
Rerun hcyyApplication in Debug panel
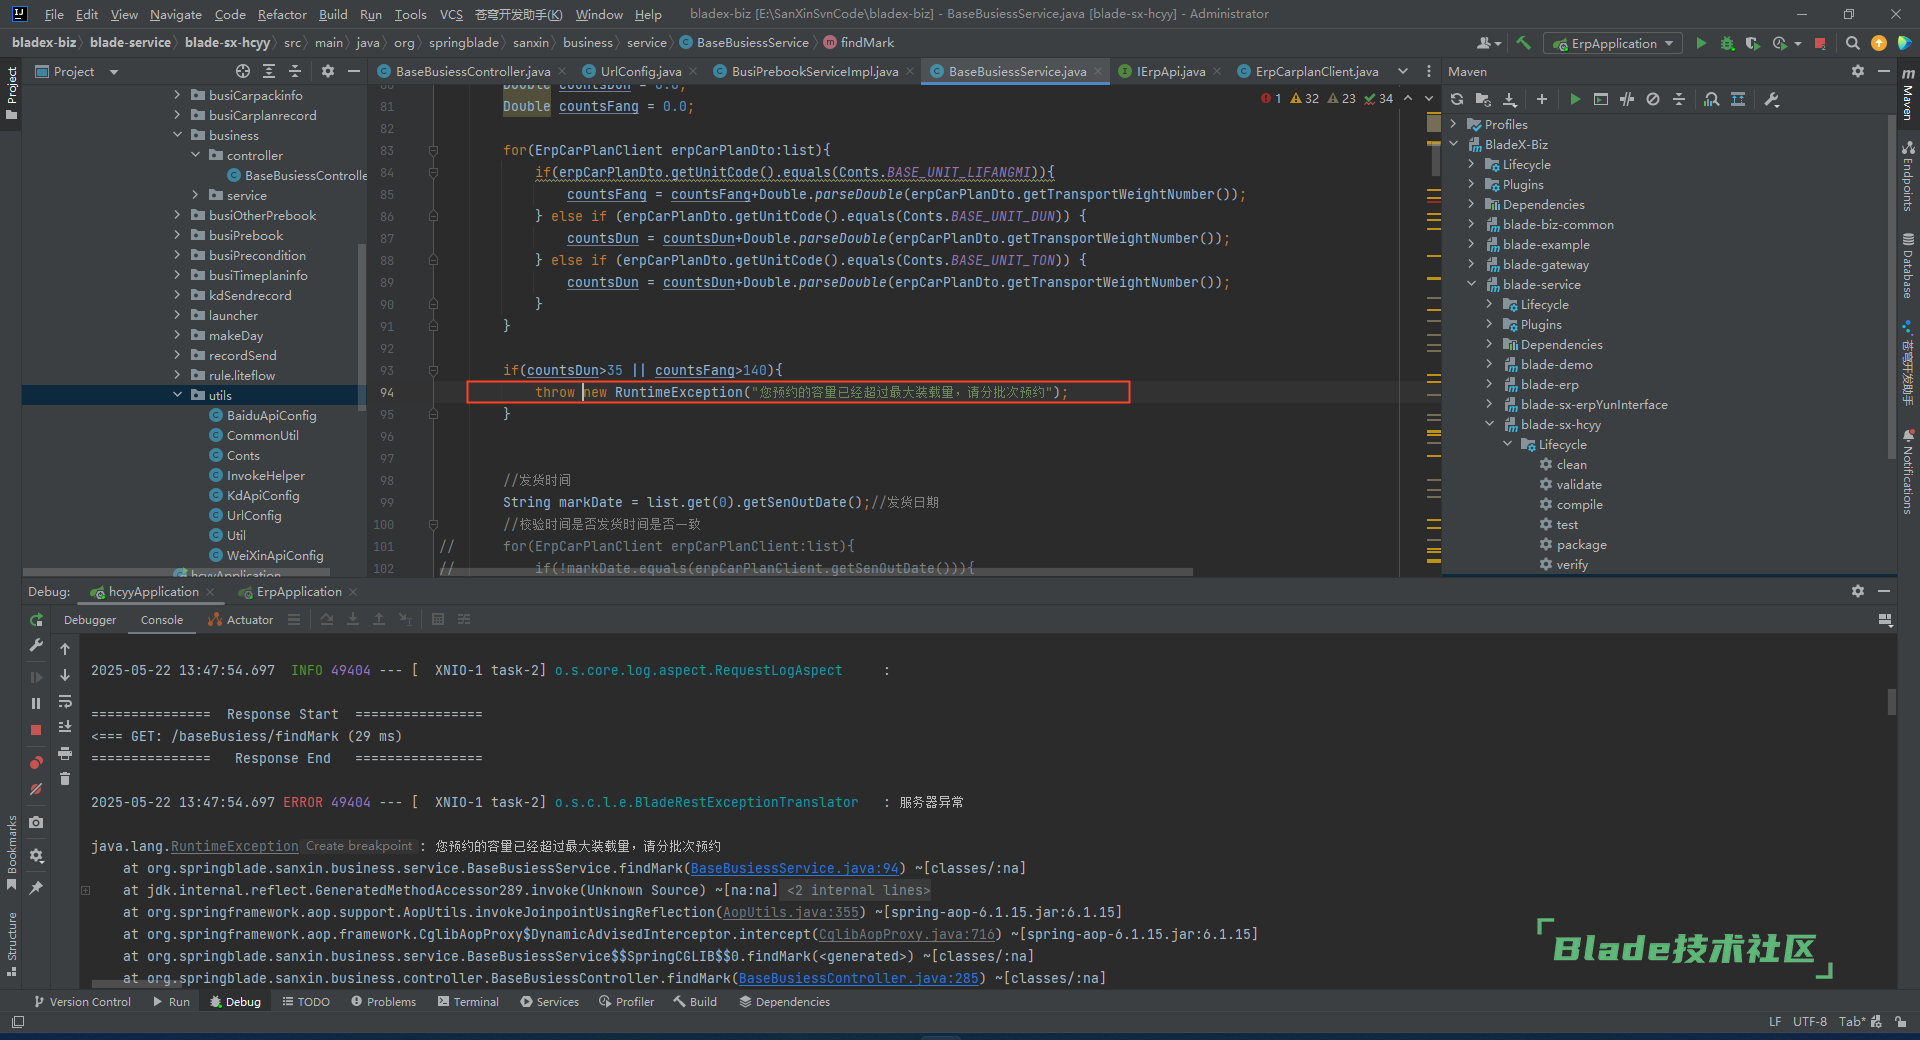[36, 620]
